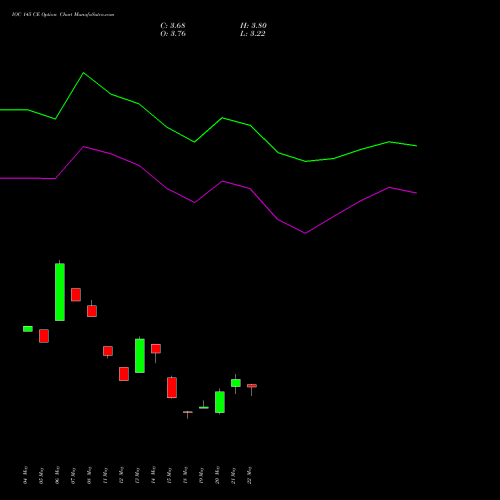
Task: Click the 05 May date label
Action: (42, 475)
